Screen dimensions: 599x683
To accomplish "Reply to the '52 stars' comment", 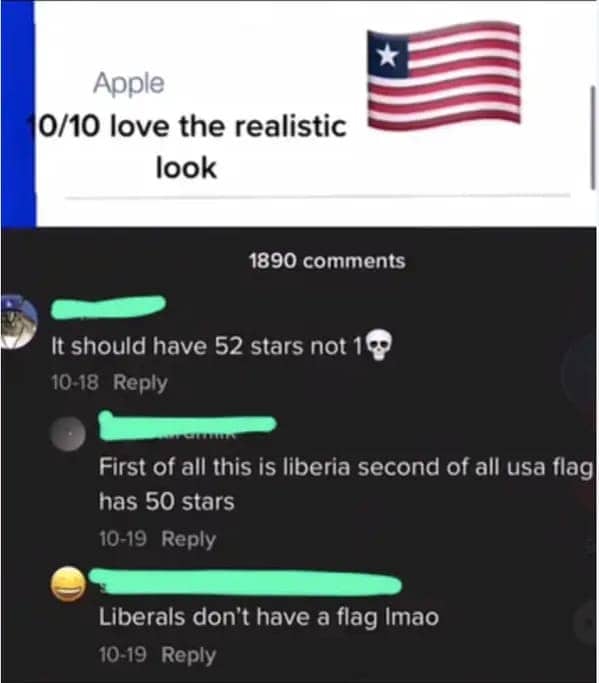I will [x=140, y=382].
